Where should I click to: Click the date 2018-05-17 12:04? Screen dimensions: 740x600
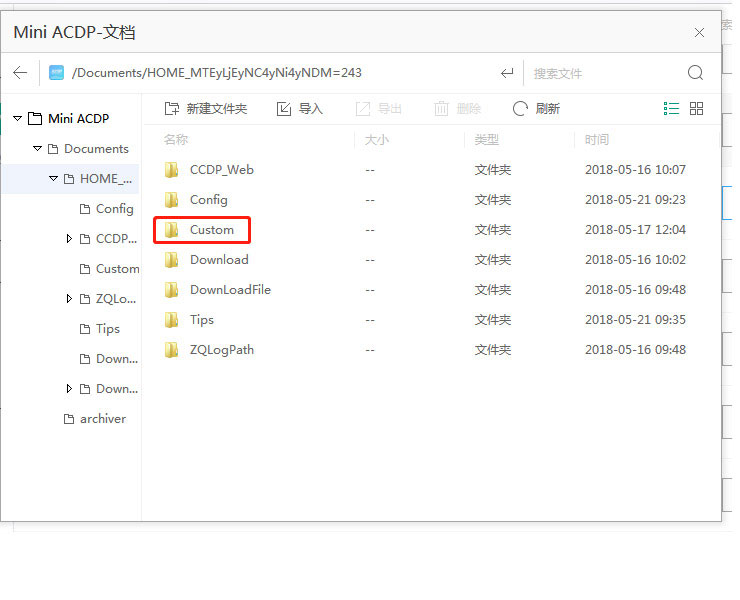tap(635, 230)
